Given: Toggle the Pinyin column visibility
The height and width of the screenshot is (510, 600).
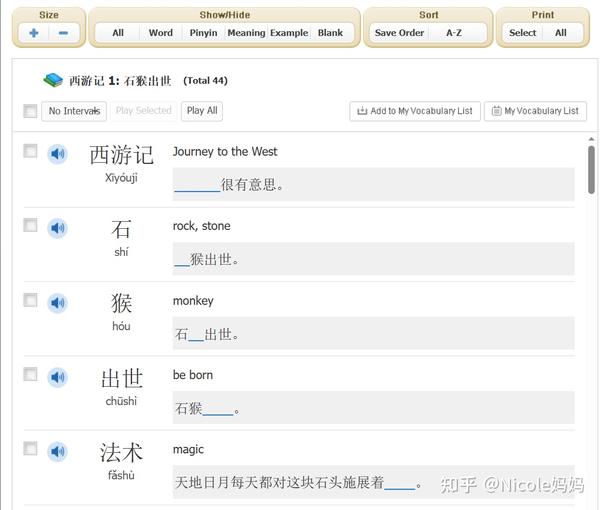Looking at the screenshot, I should pos(203,33).
